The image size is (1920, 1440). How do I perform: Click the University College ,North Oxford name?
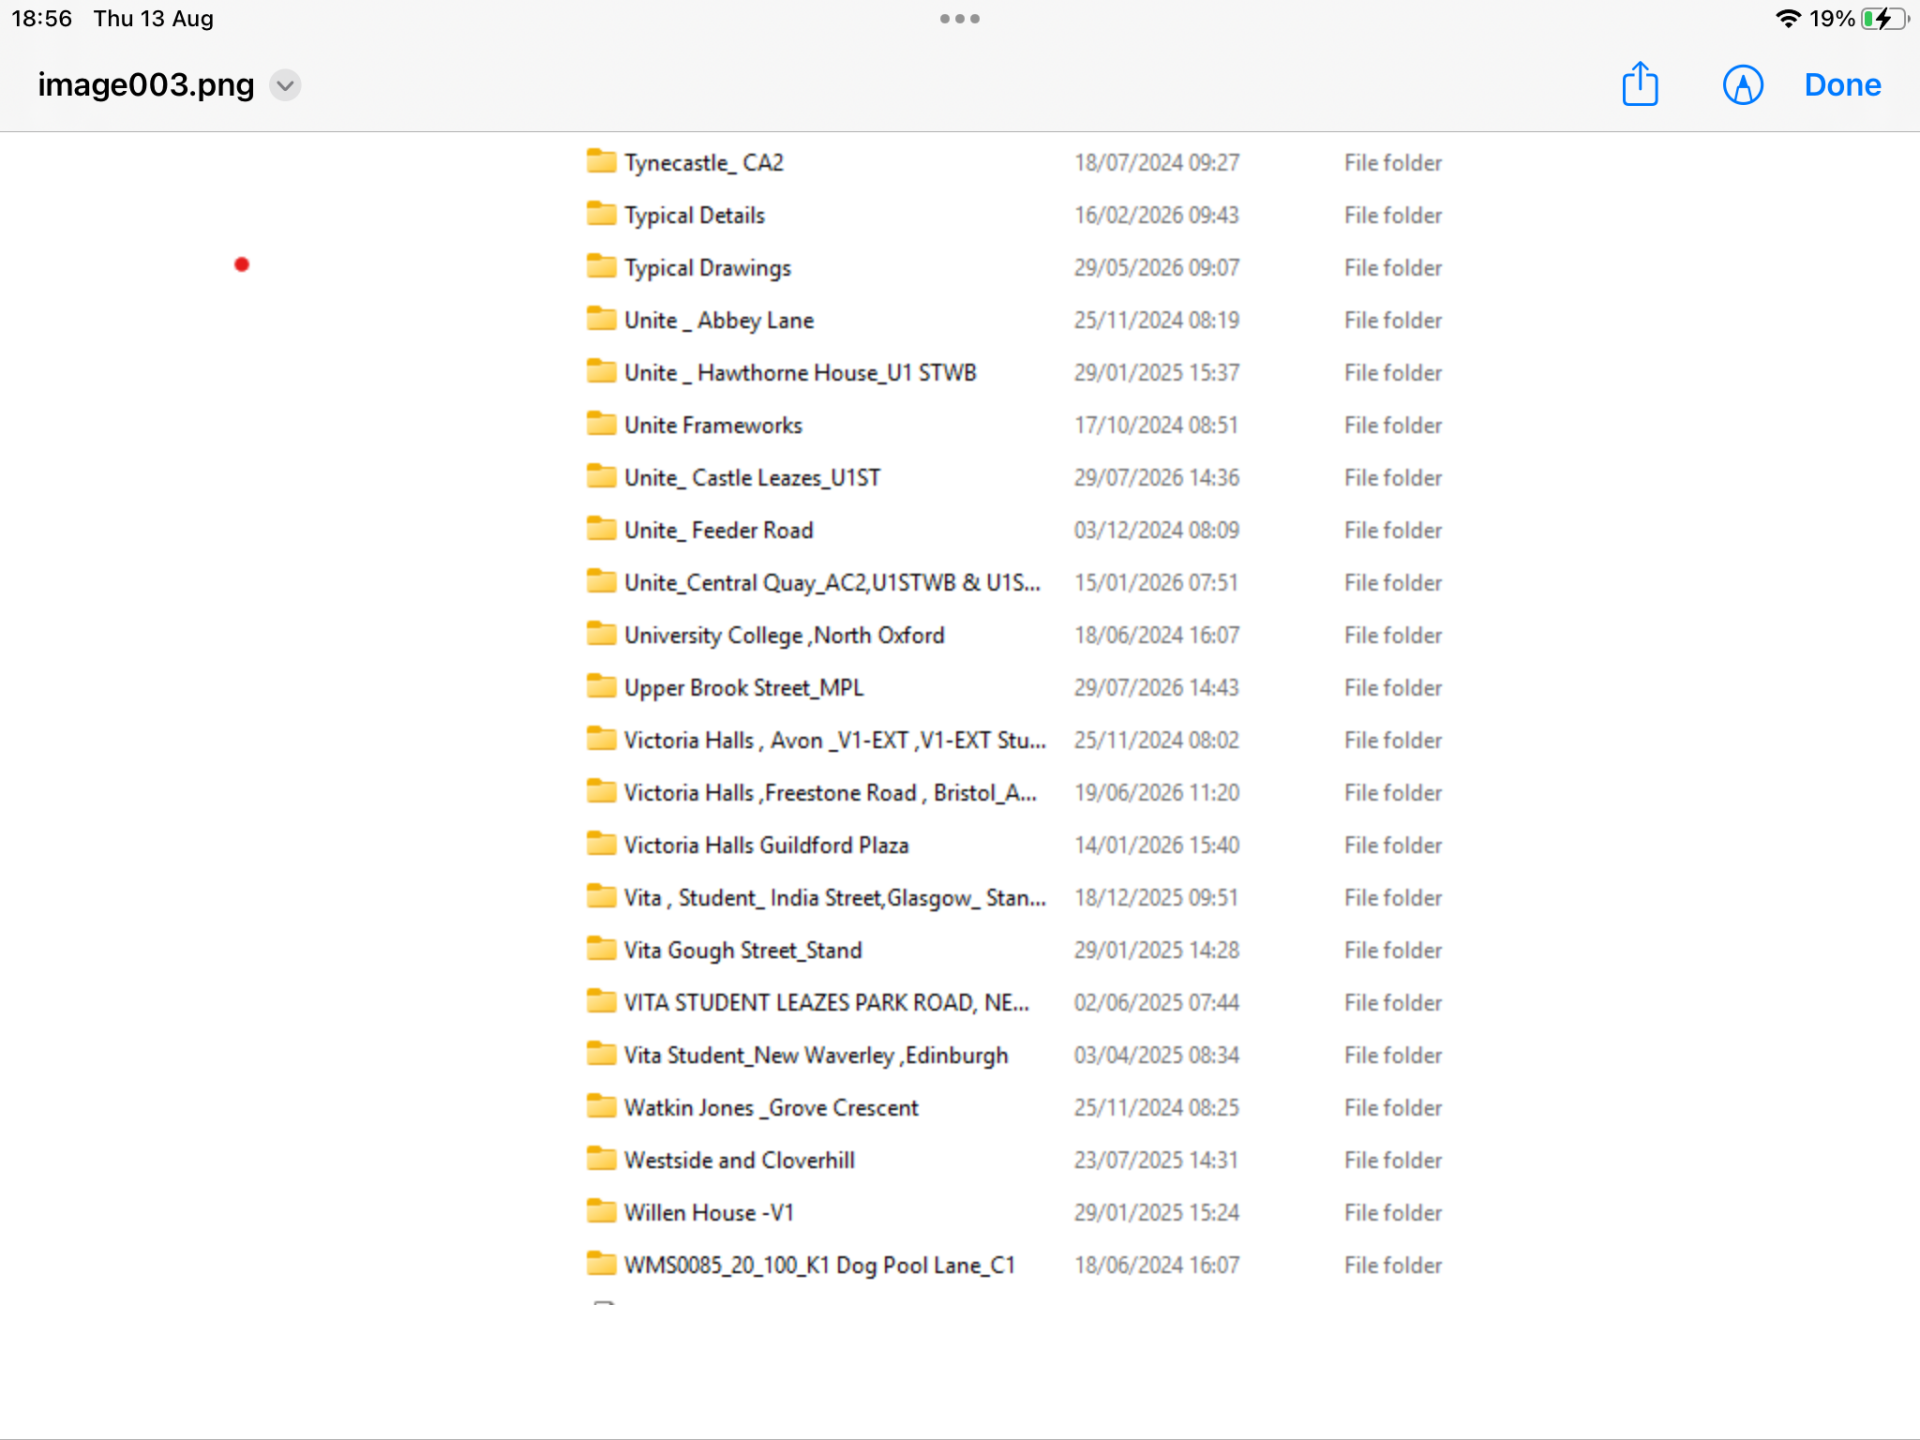click(784, 636)
